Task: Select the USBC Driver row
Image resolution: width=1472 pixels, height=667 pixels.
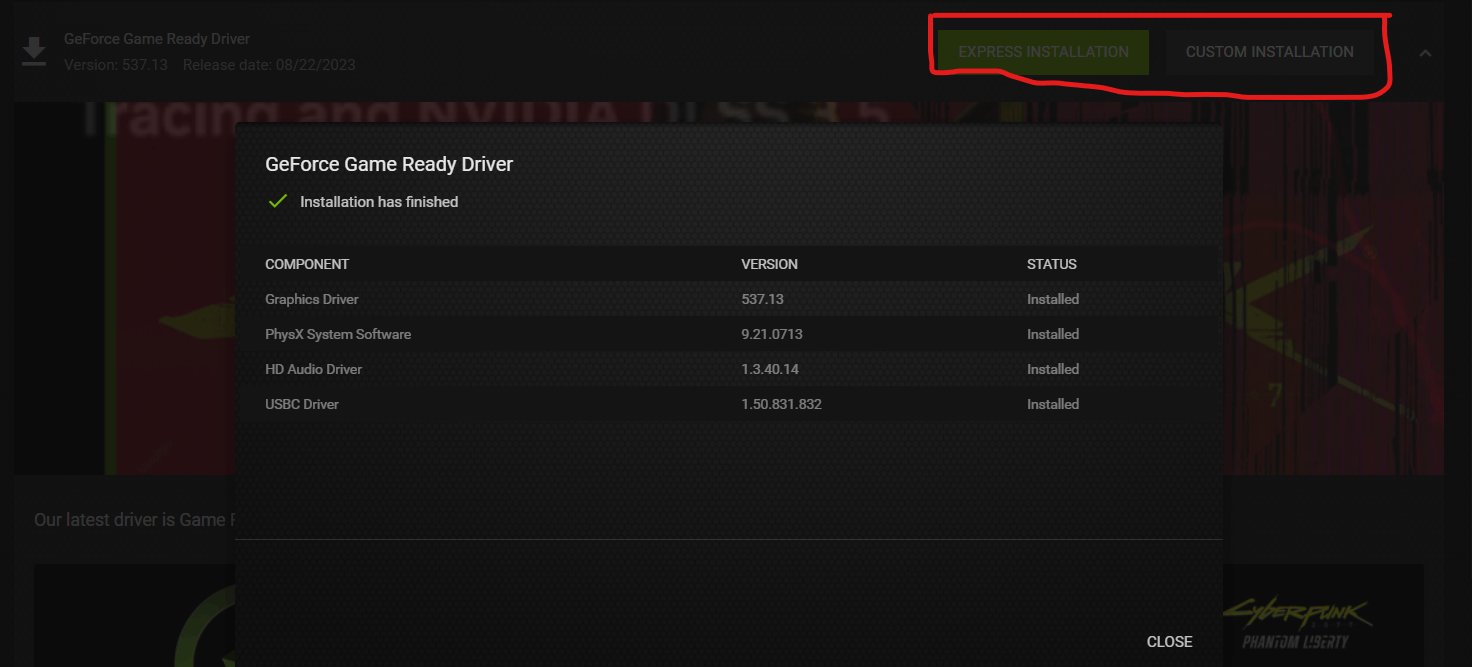Action: pyautogui.click(x=729, y=404)
